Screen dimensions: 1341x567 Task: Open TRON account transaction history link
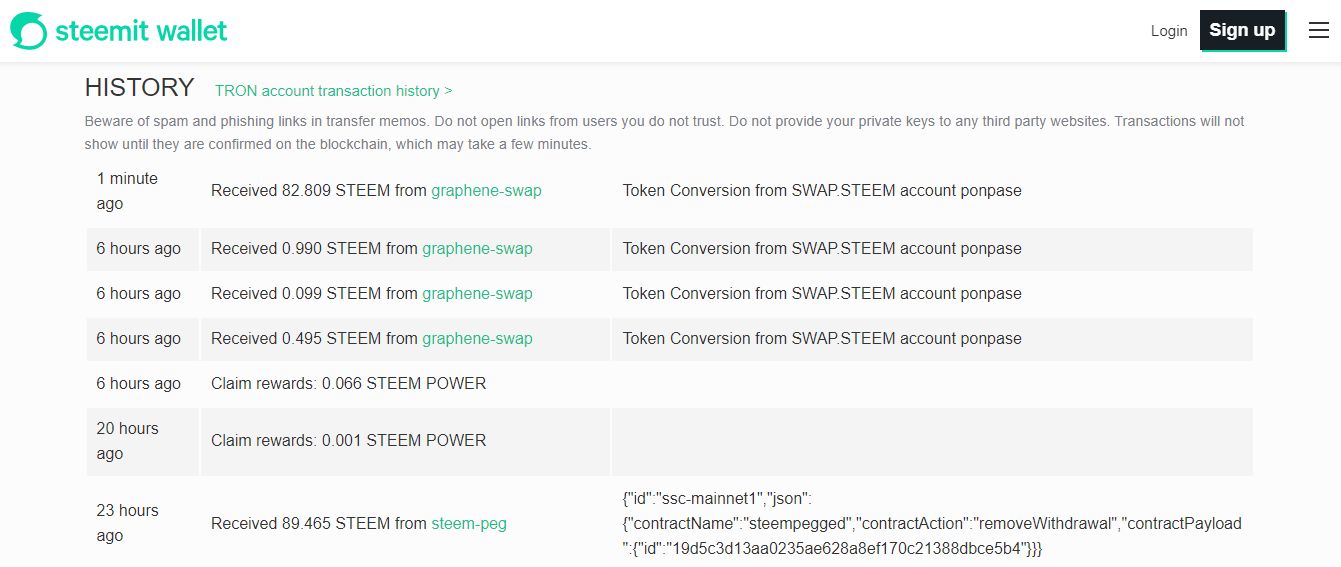coord(334,91)
